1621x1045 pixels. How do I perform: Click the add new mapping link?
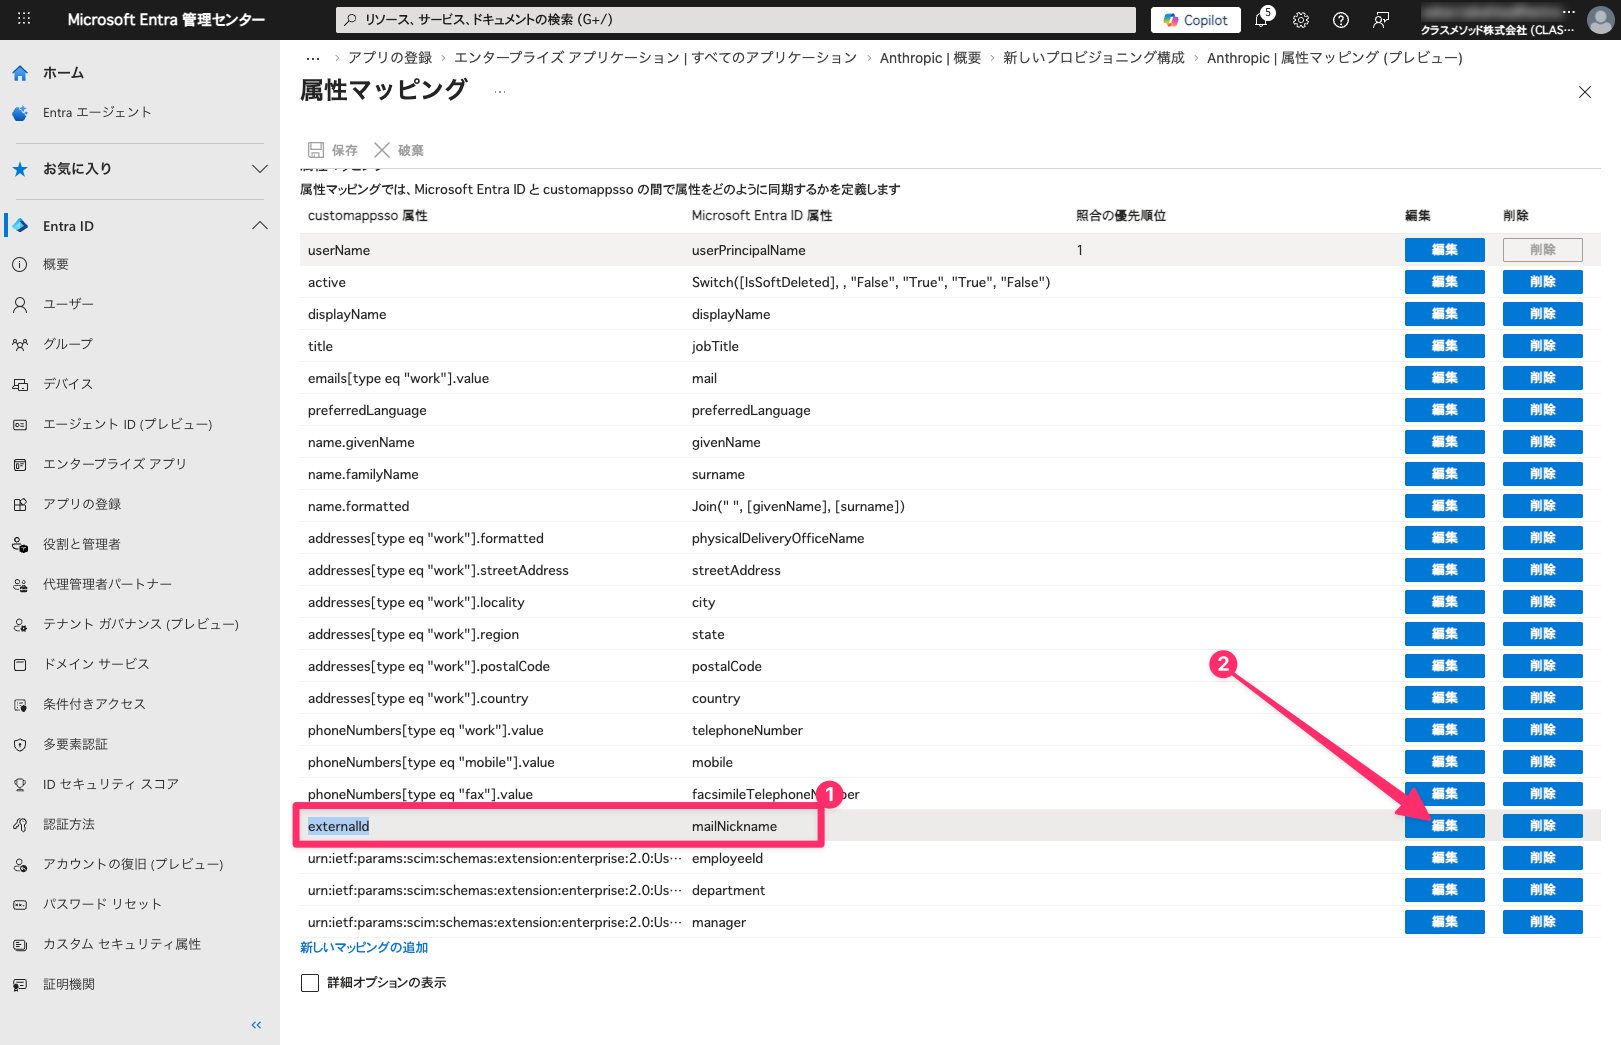coord(364,948)
